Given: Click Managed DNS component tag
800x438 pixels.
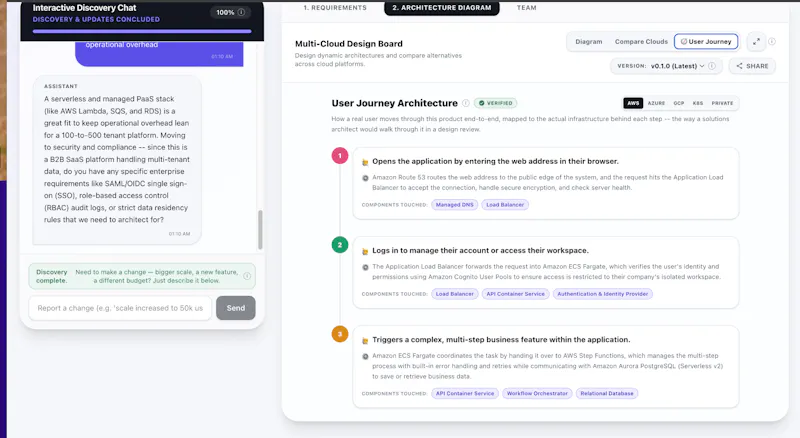Looking at the screenshot, I should click(x=455, y=205).
